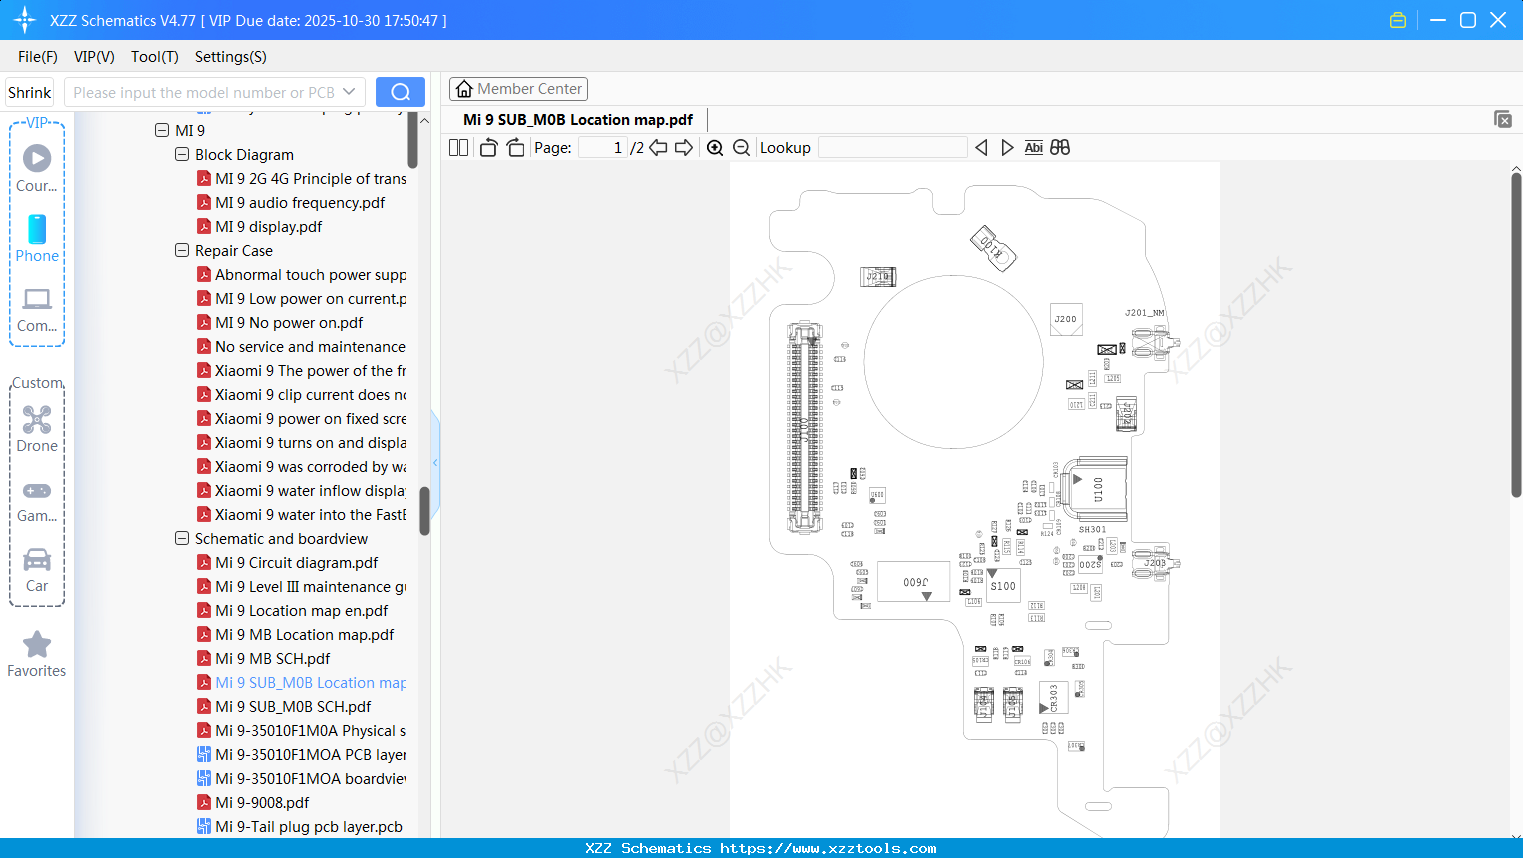Select the Abi whole-word lookup option
The width and height of the screenshot is (1523, 858).
1033,147
